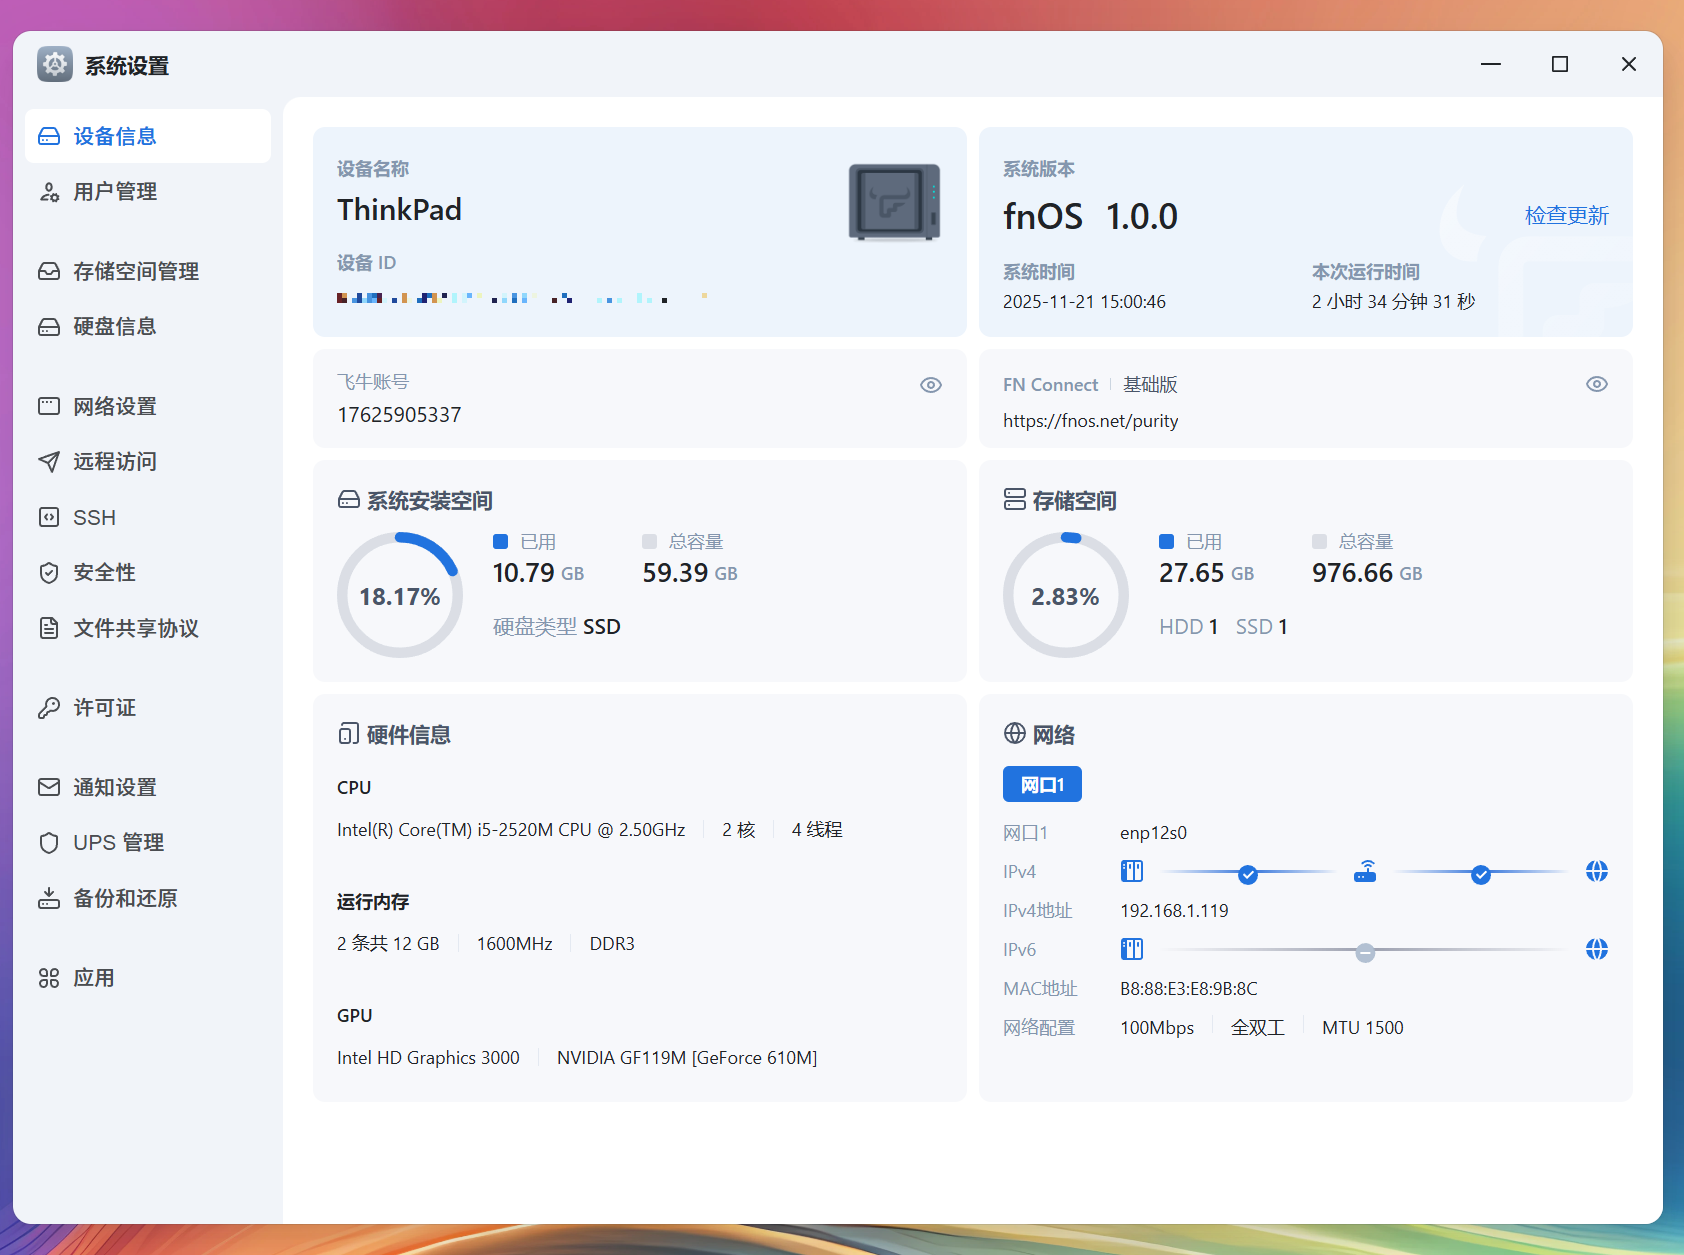
Task: Click the IPv6 row device icon
Action: 1132,949
